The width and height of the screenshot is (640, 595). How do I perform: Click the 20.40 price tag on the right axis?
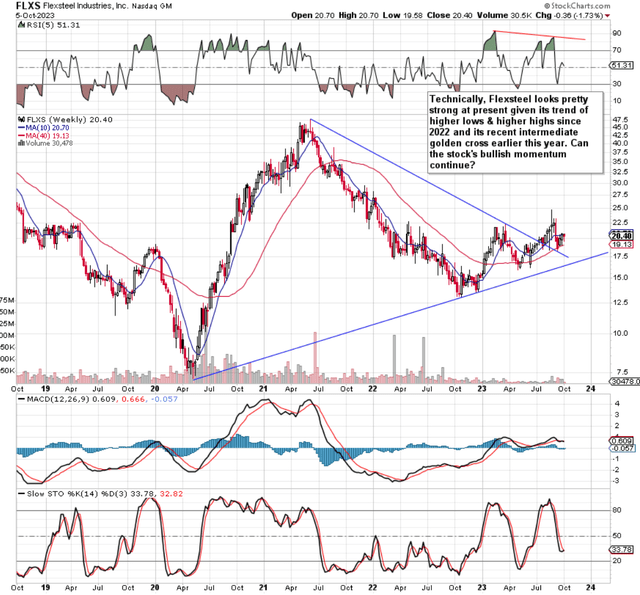tap(622, 235)
